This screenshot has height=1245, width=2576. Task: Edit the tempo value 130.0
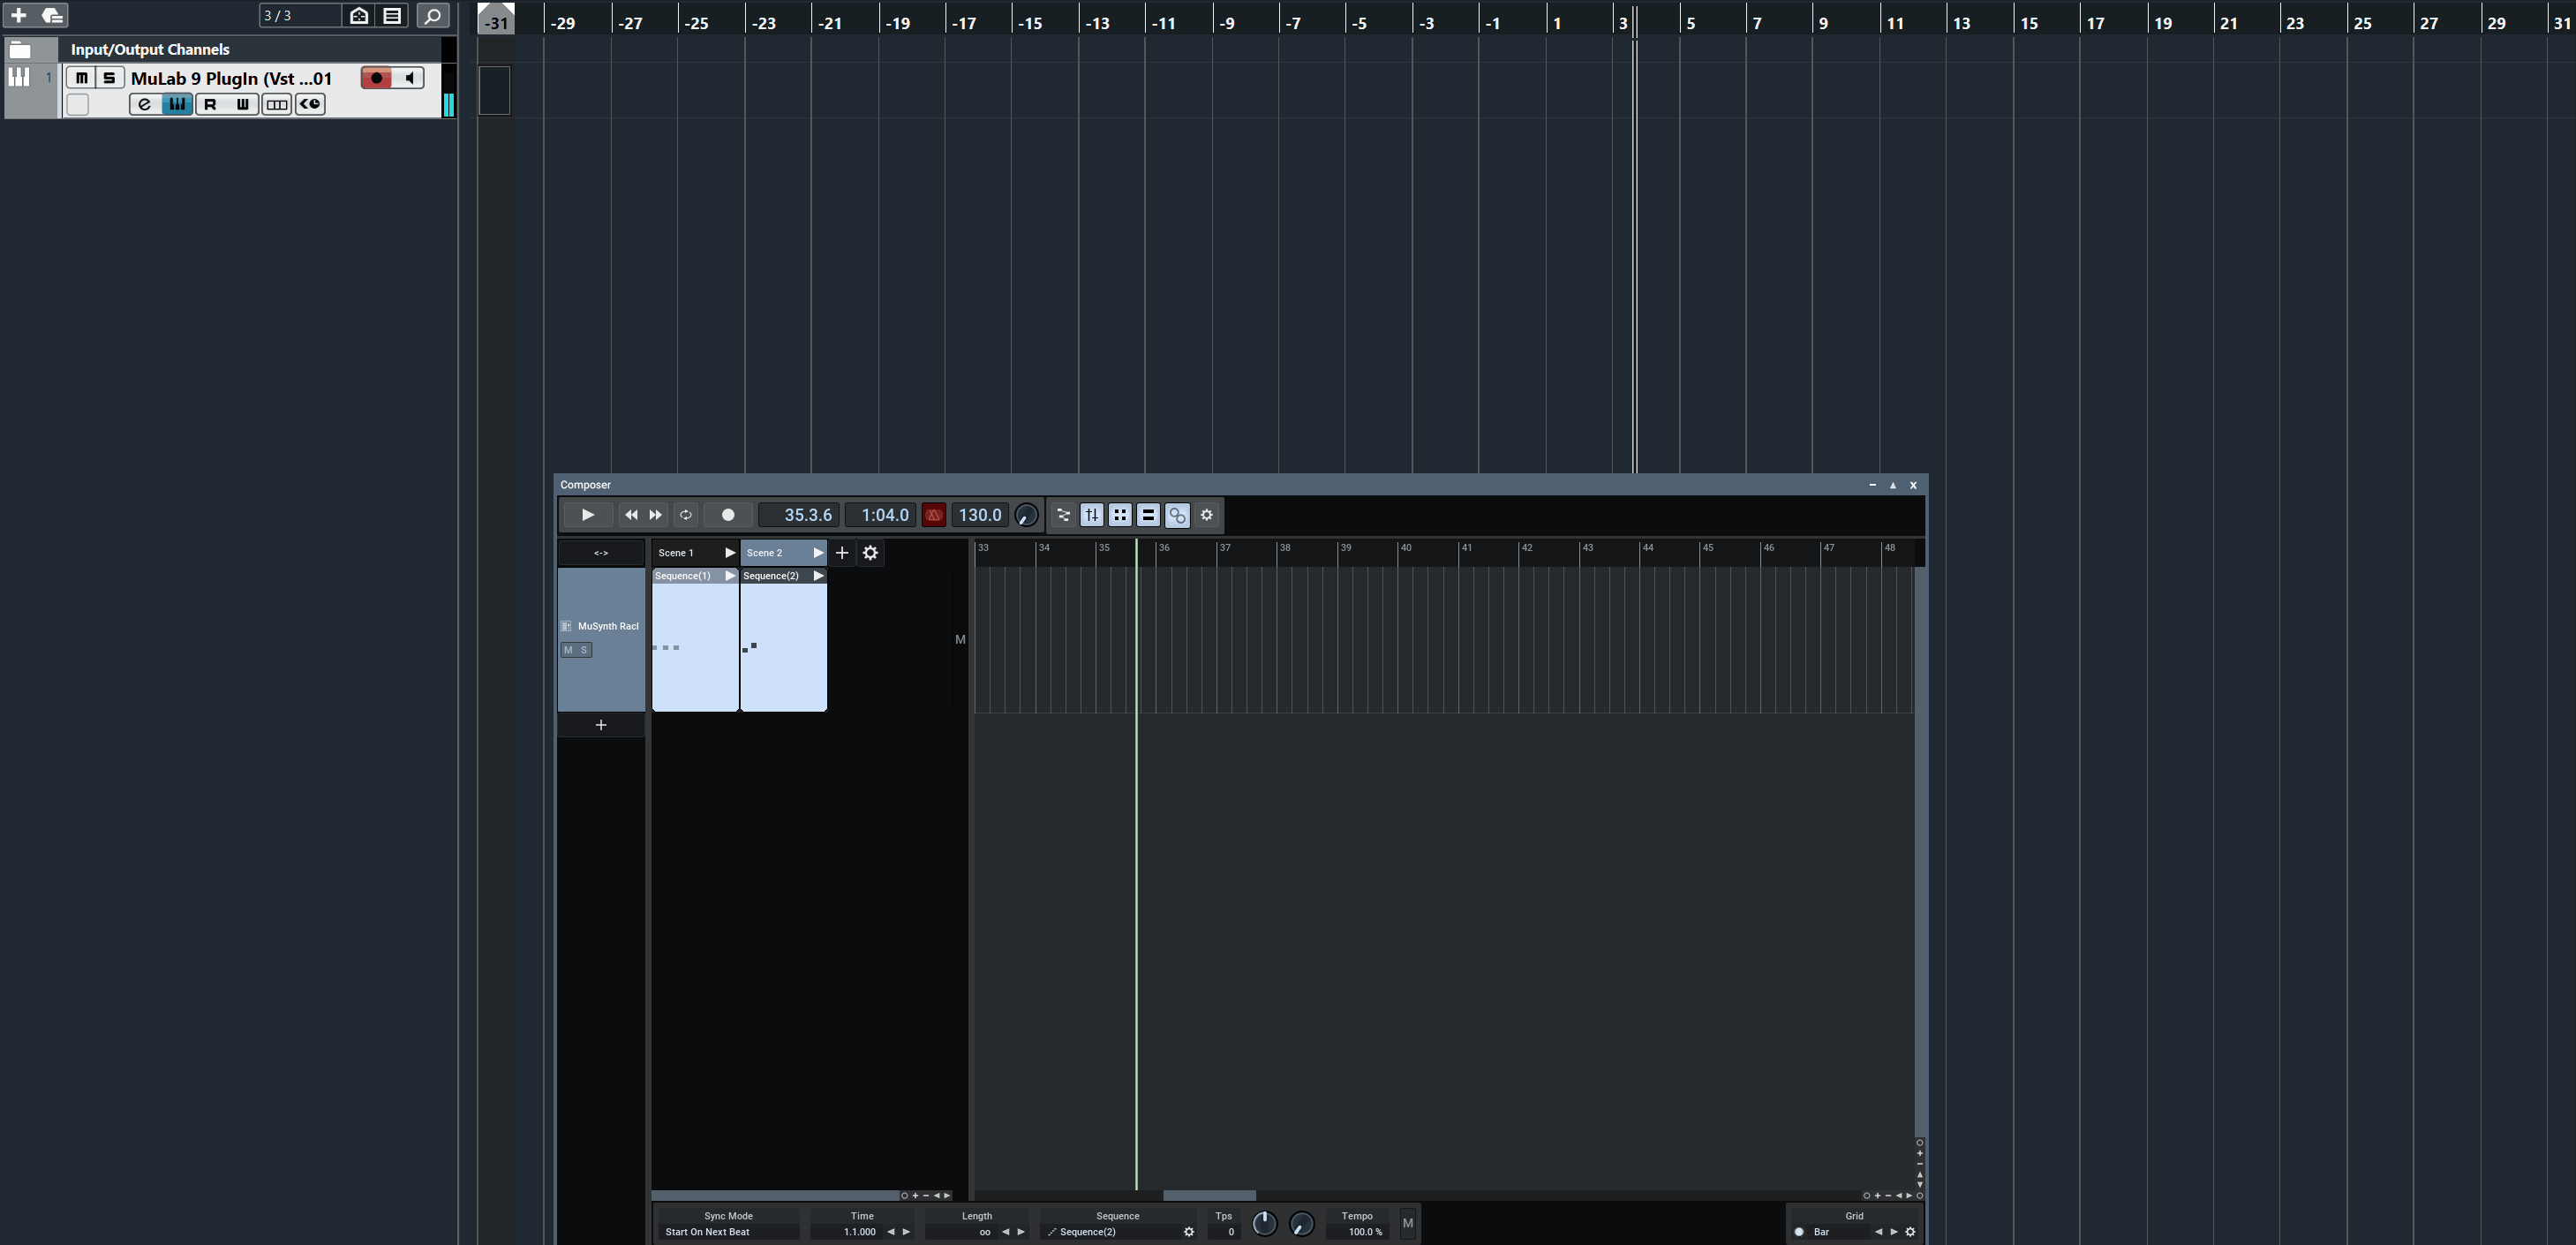click(979, 515)
